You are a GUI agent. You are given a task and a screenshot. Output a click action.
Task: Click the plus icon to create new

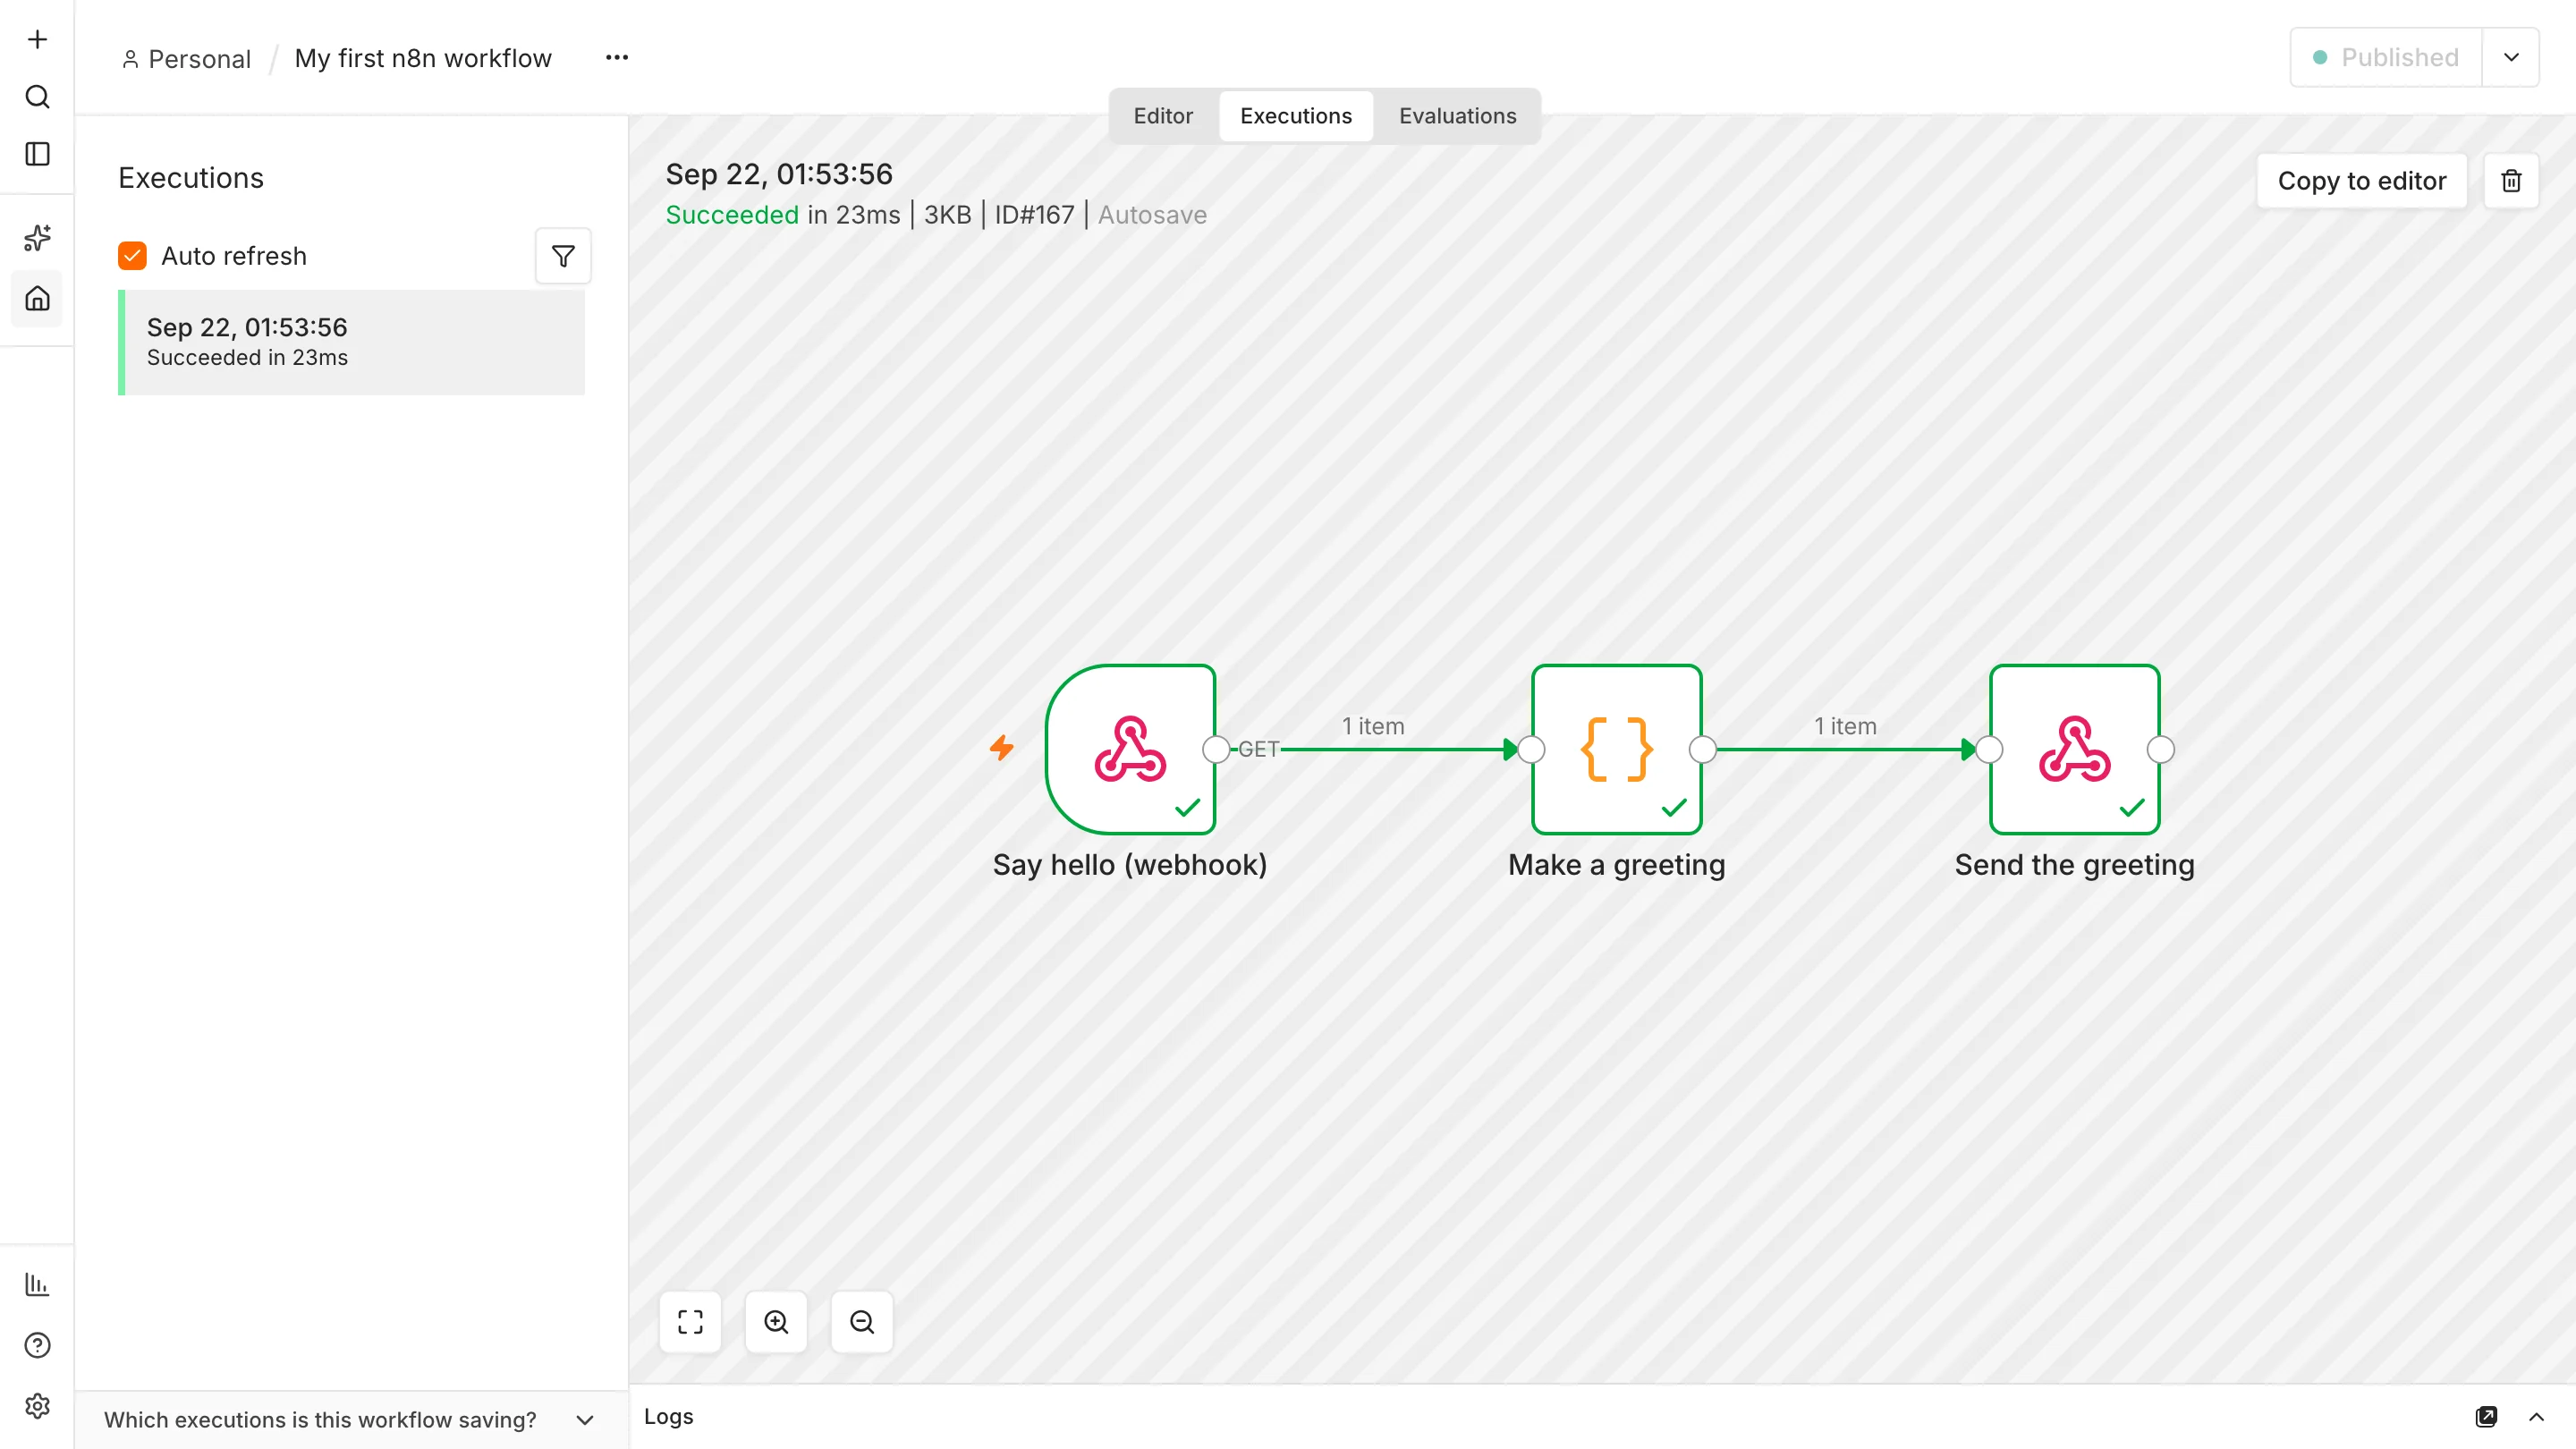tap(37, 39)
